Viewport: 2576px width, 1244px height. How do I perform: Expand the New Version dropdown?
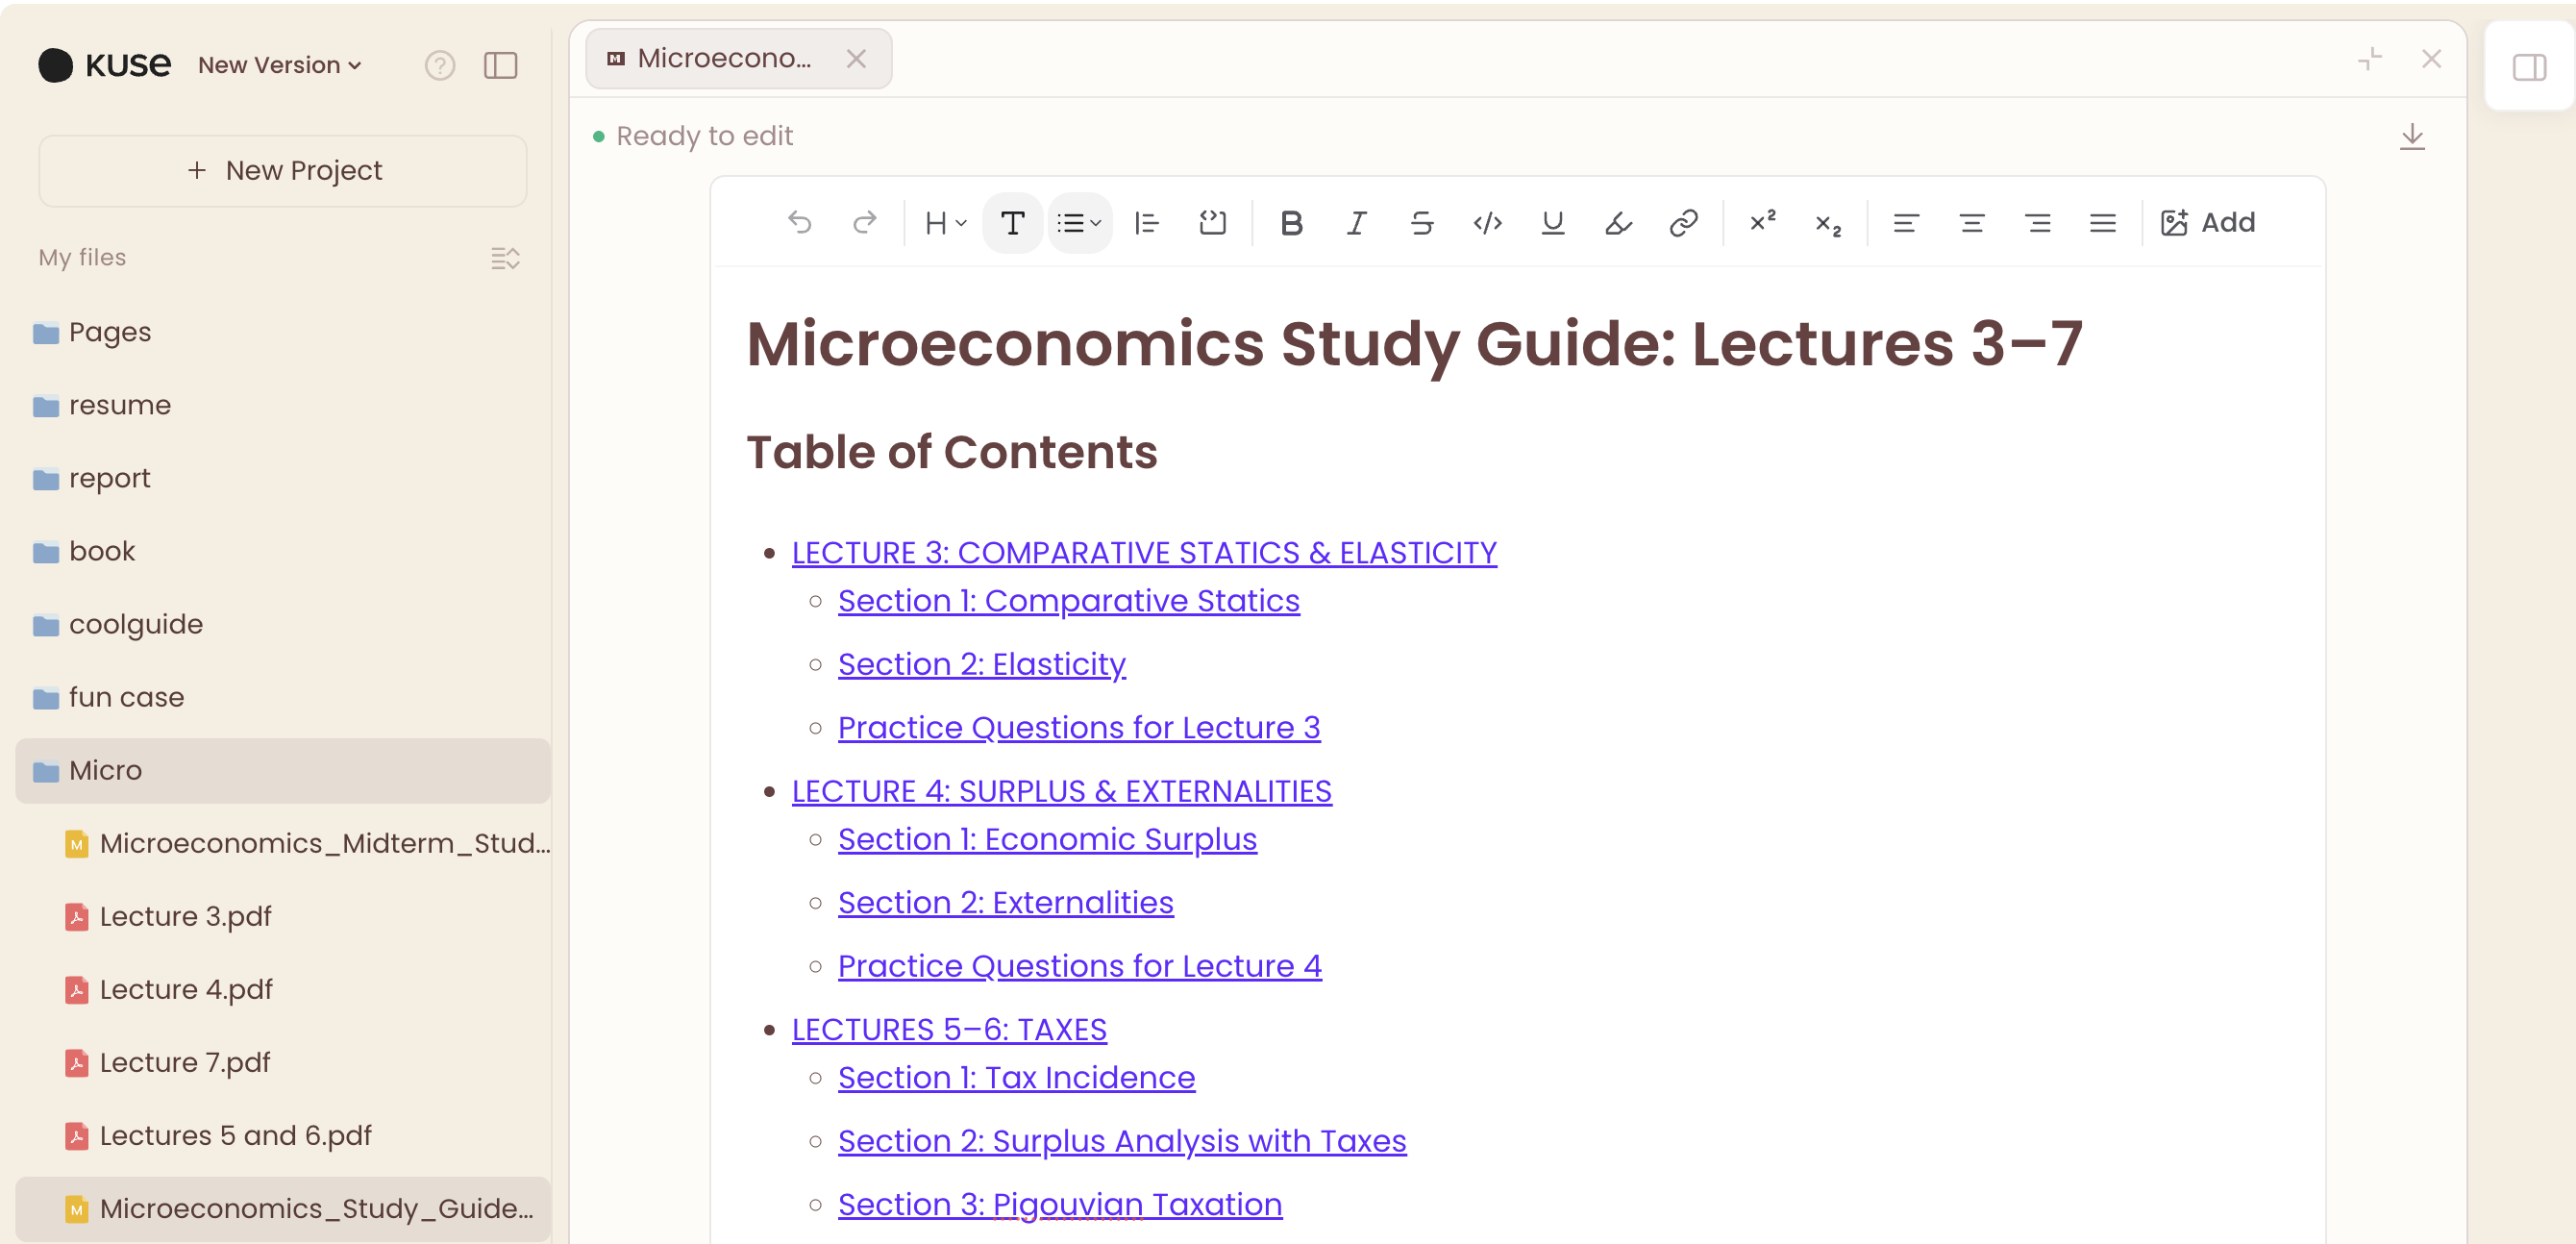[x=280, y=64]
